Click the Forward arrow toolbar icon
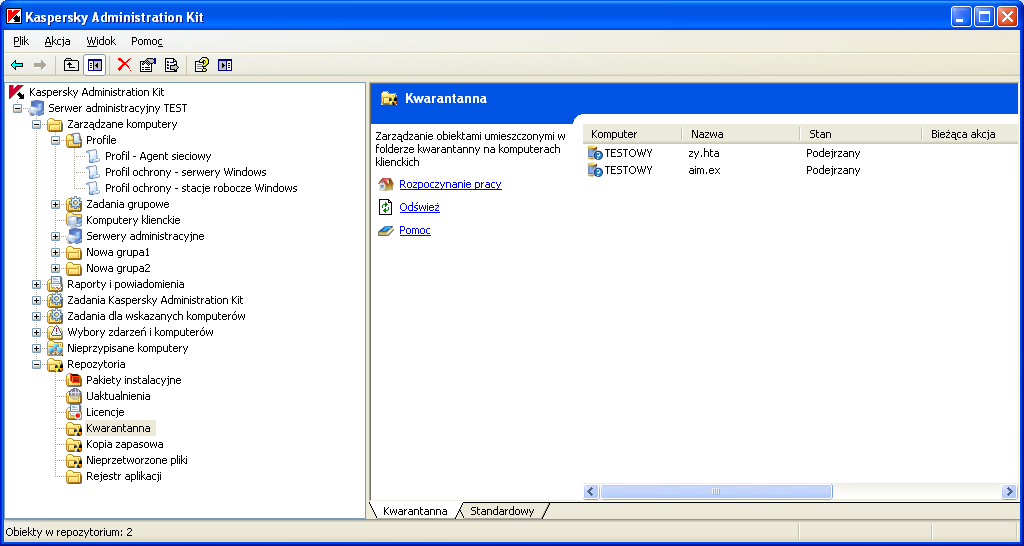The image size is (1024, 546). 40,65
